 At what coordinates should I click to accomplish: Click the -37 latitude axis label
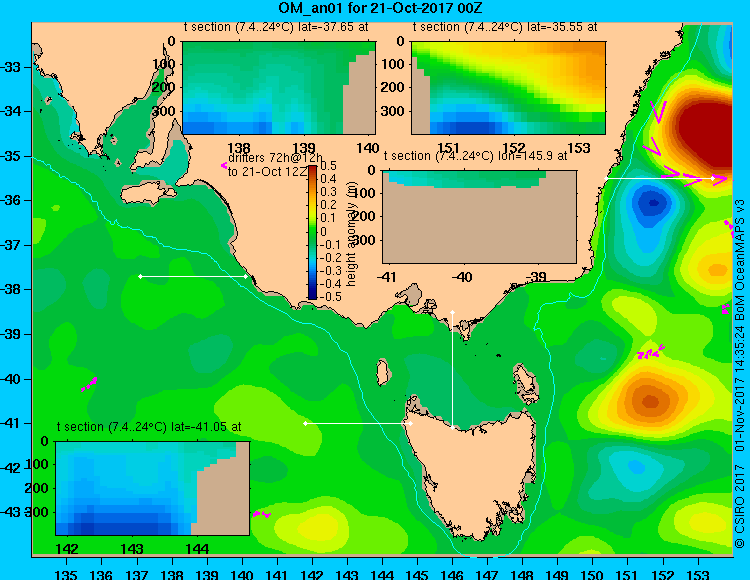click(10, 245)
